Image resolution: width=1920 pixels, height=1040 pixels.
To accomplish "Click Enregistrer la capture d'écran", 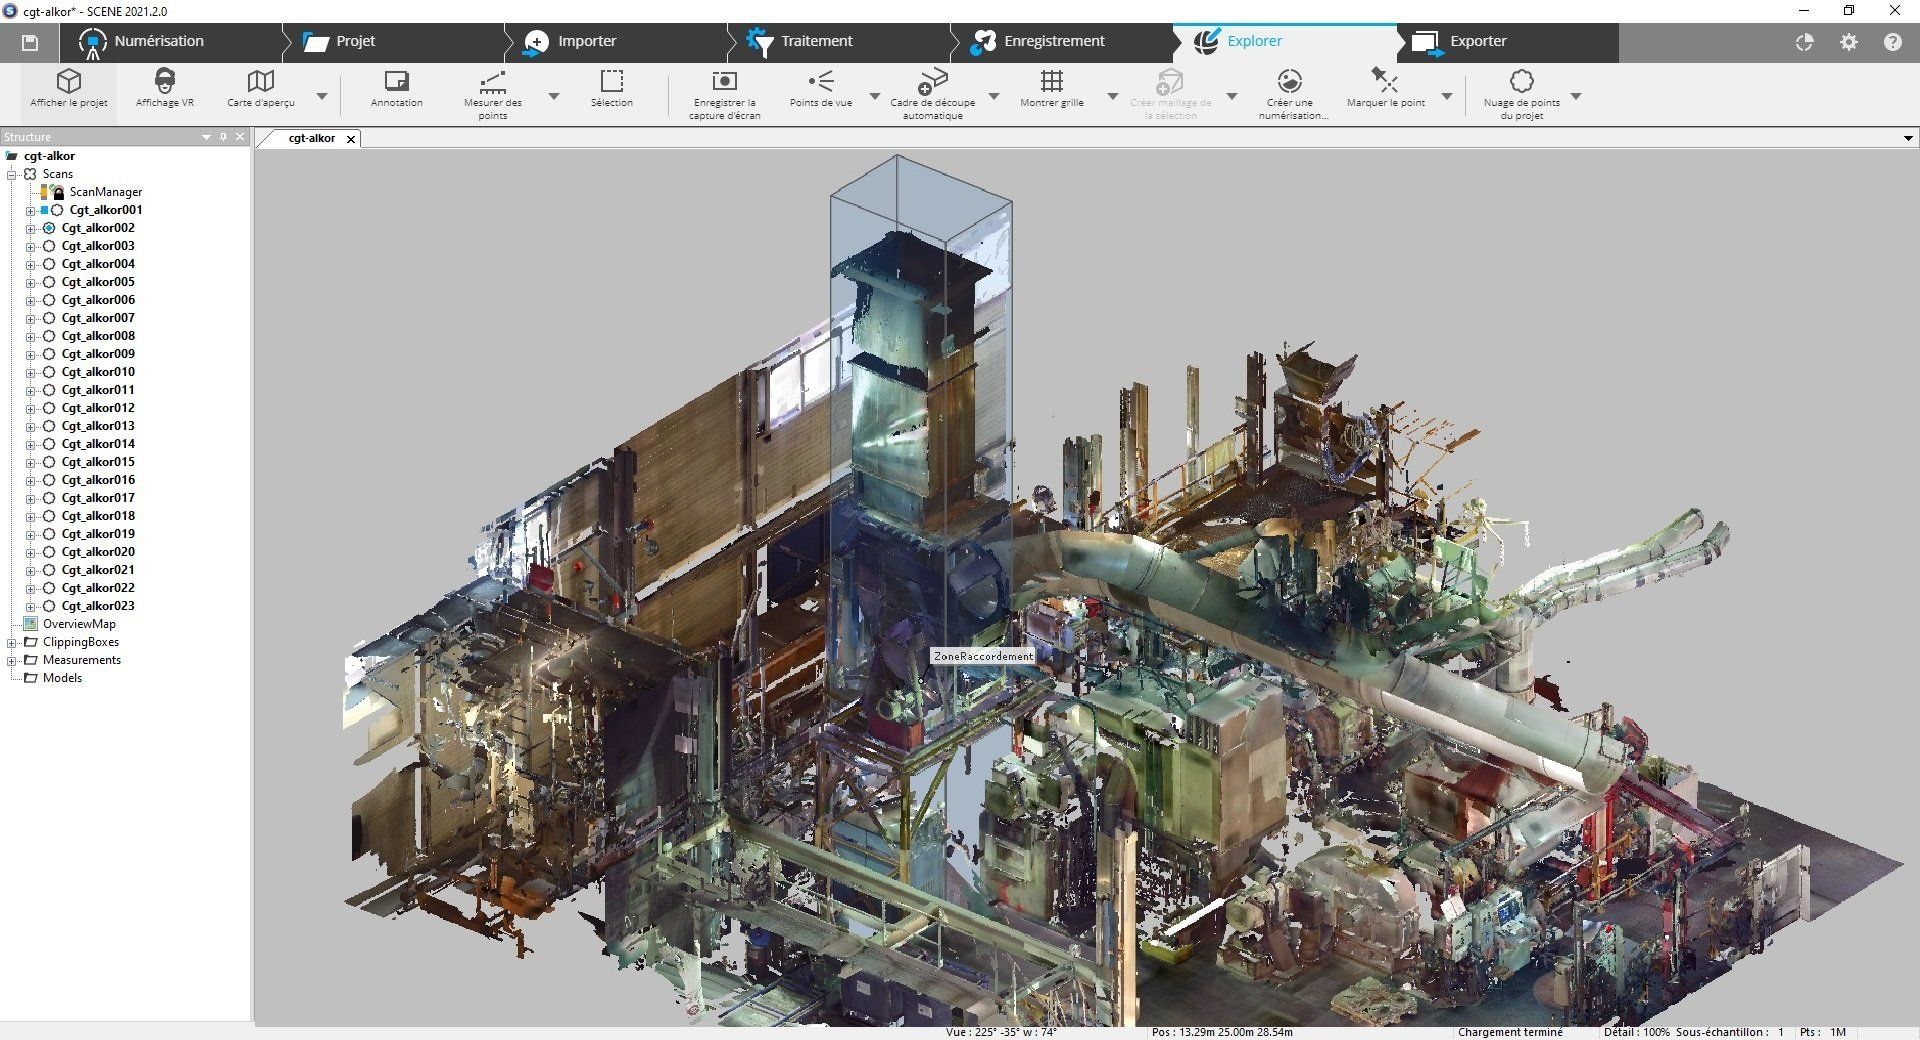I will tap(724, 95).
